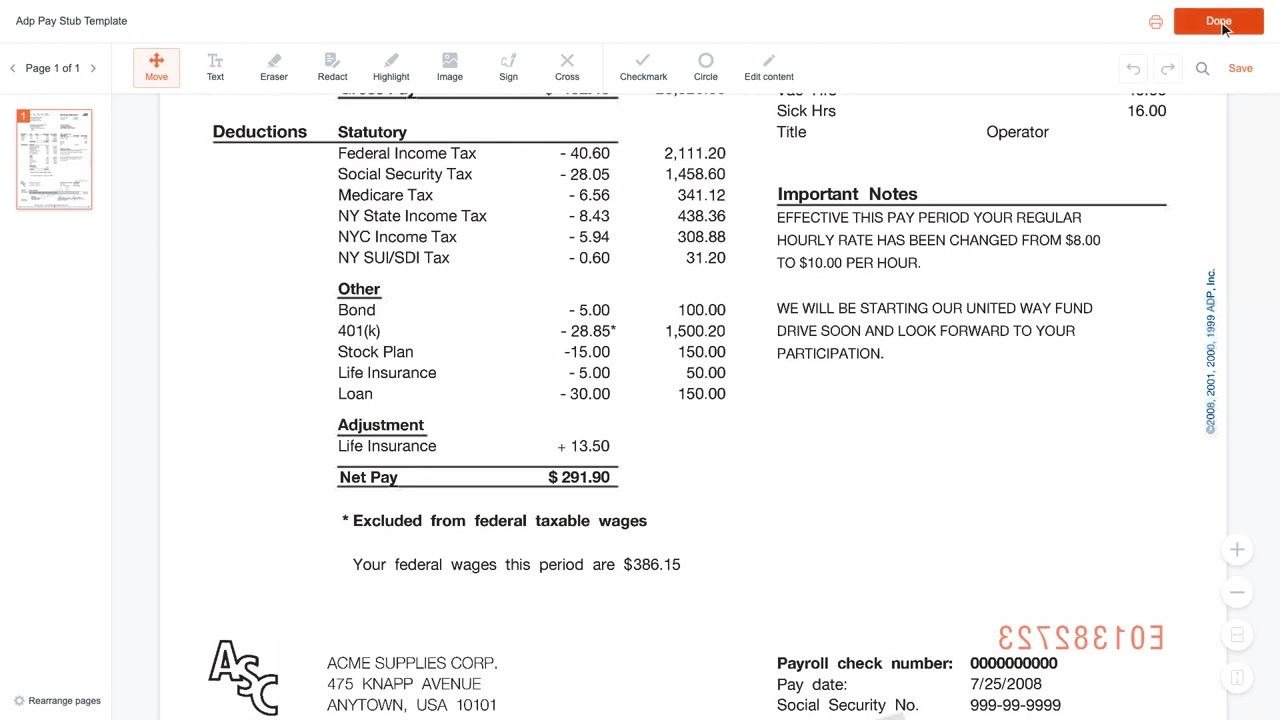Go to the previous page arrow

click(12, 68)
